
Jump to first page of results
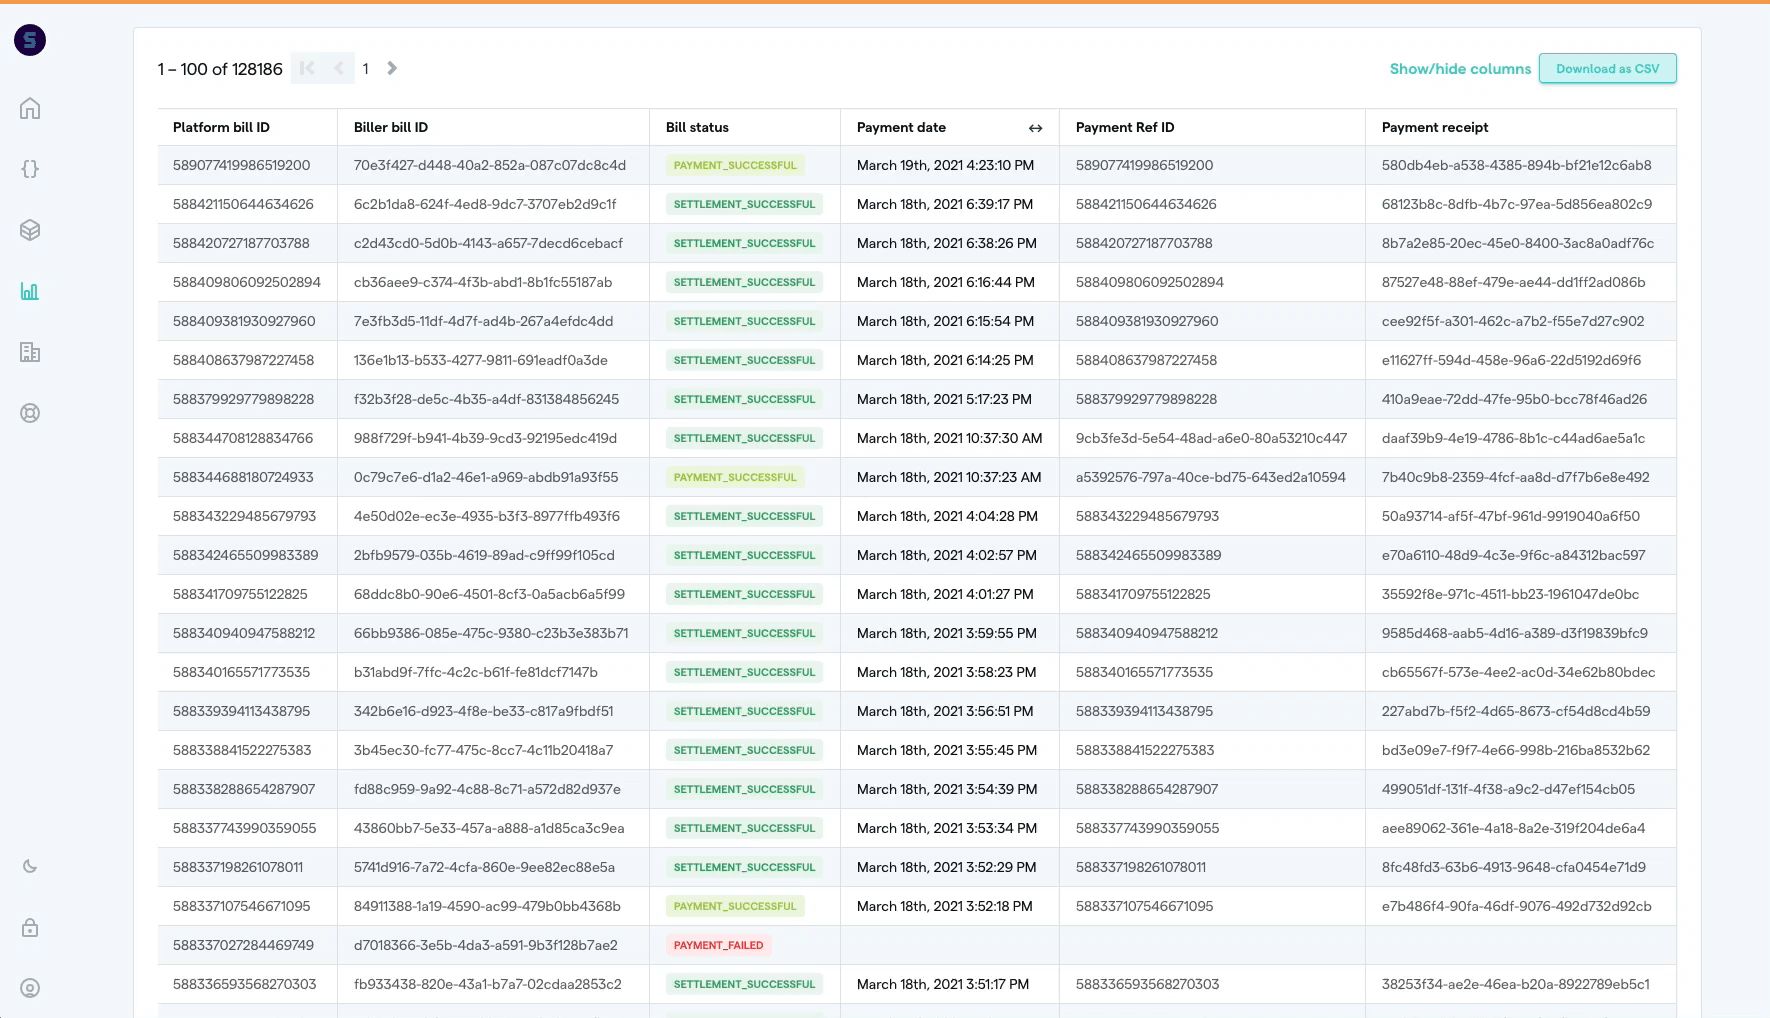pos(307,68)
